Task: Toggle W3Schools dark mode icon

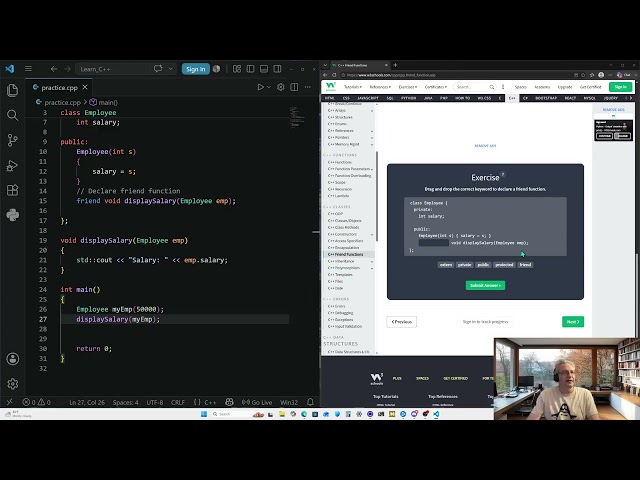Action: pos(503,87)
